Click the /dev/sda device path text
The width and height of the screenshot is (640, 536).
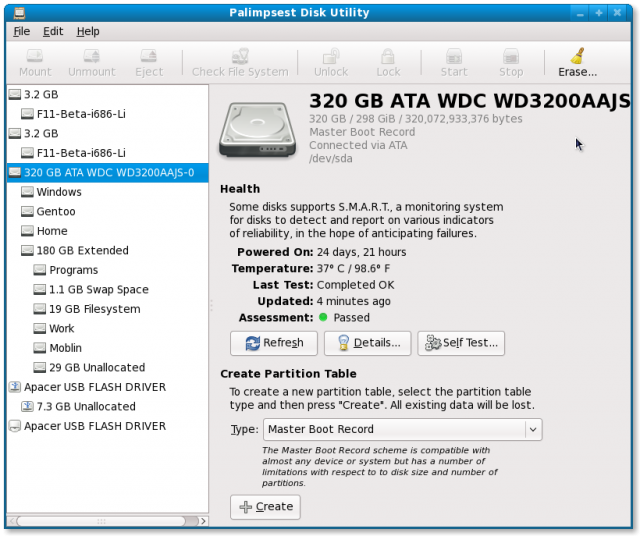click(331, 158)
